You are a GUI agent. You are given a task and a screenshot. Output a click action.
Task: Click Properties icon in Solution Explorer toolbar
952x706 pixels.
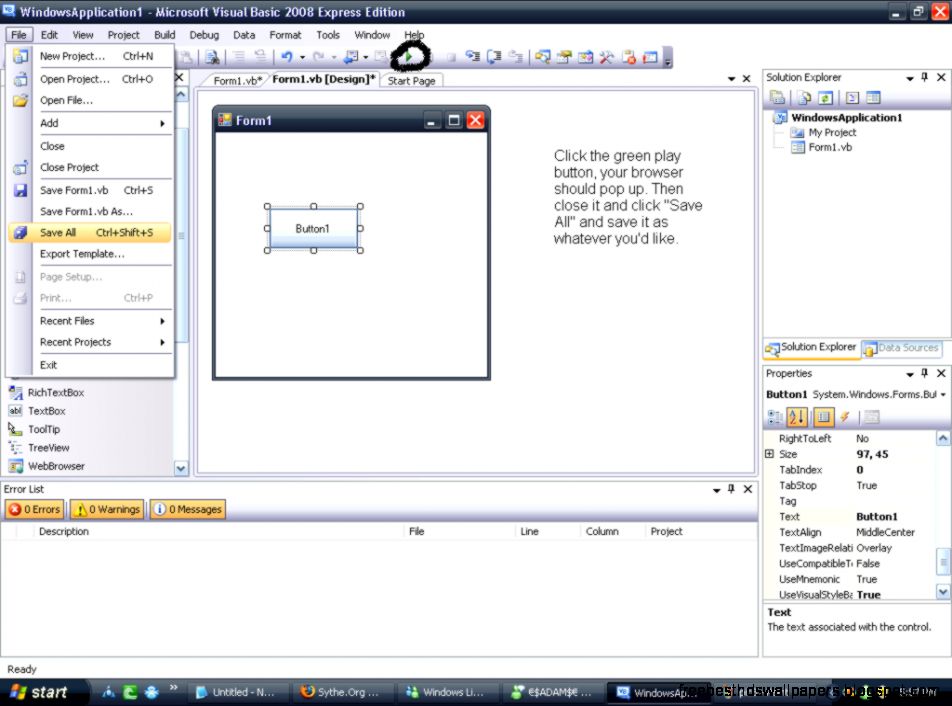coord(777,97)
